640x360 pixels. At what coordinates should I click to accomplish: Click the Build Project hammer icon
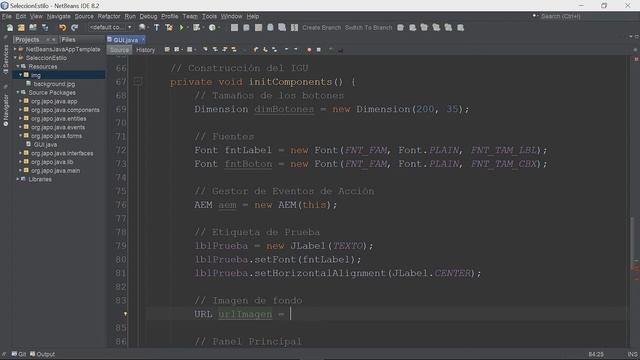tap(157, 28)
